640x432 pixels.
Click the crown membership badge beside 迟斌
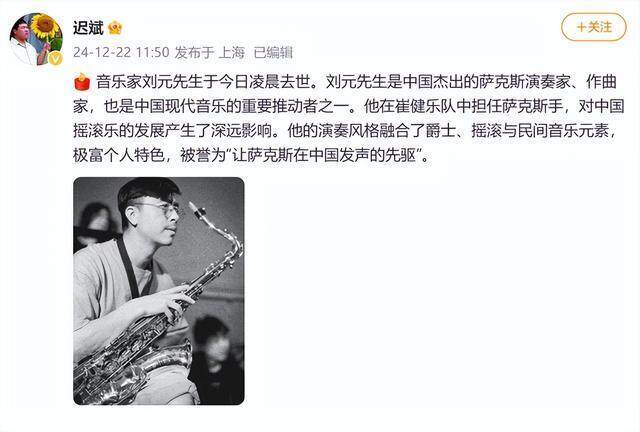(x=115, y=28)
